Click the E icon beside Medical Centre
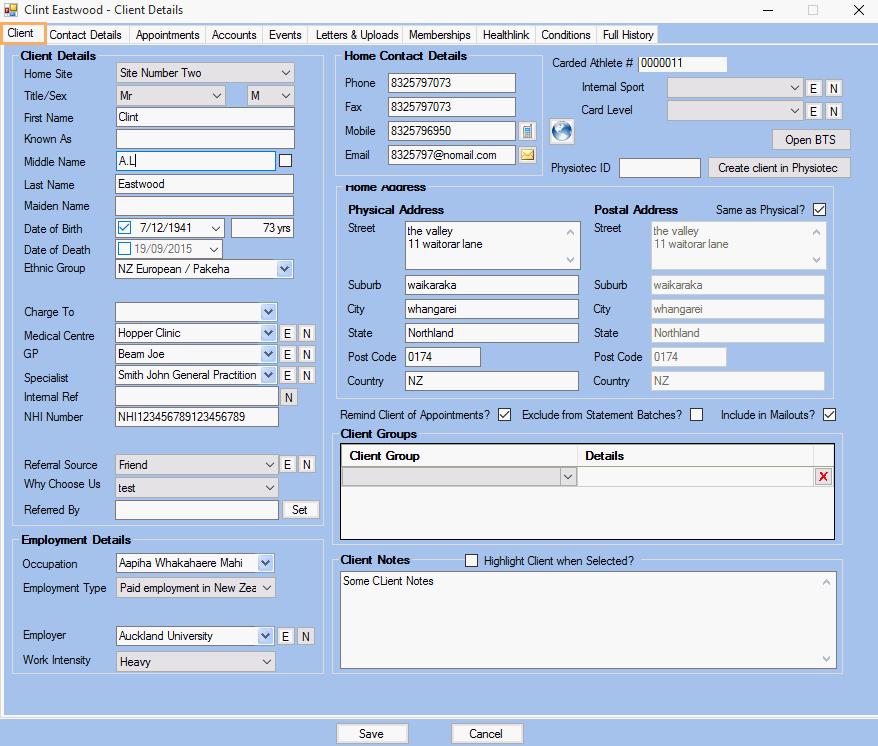 [287, 332]
